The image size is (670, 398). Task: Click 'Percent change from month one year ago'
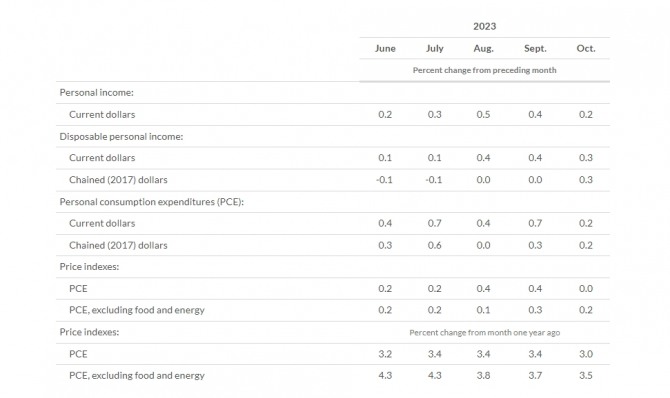coord(484,333)
